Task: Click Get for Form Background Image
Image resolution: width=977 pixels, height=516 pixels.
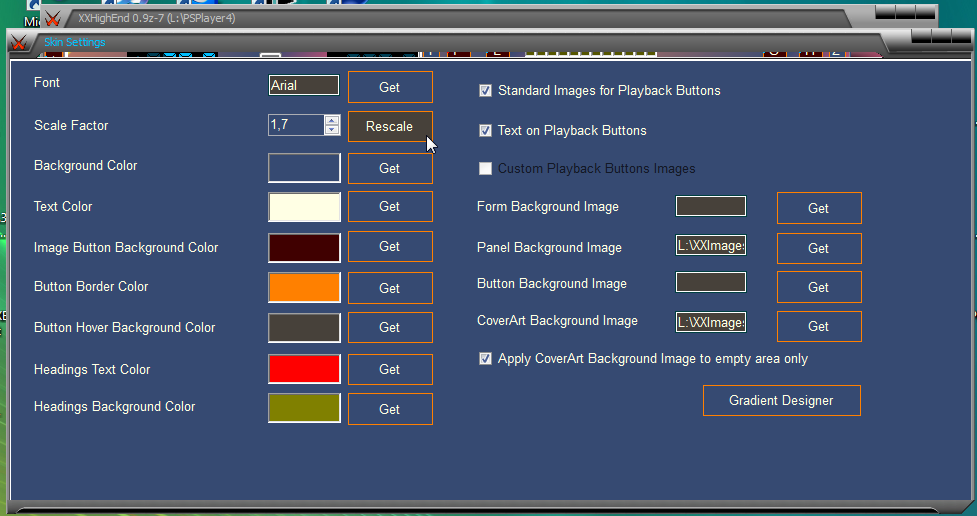Action: pos(819,208)
